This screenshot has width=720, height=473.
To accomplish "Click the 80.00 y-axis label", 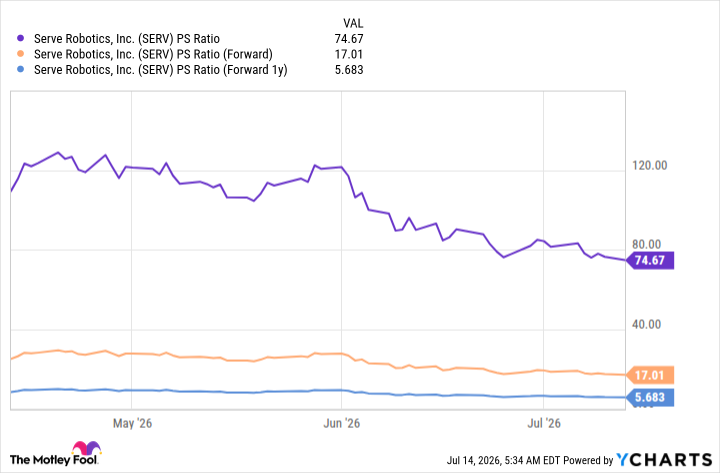I will [647, 245].
